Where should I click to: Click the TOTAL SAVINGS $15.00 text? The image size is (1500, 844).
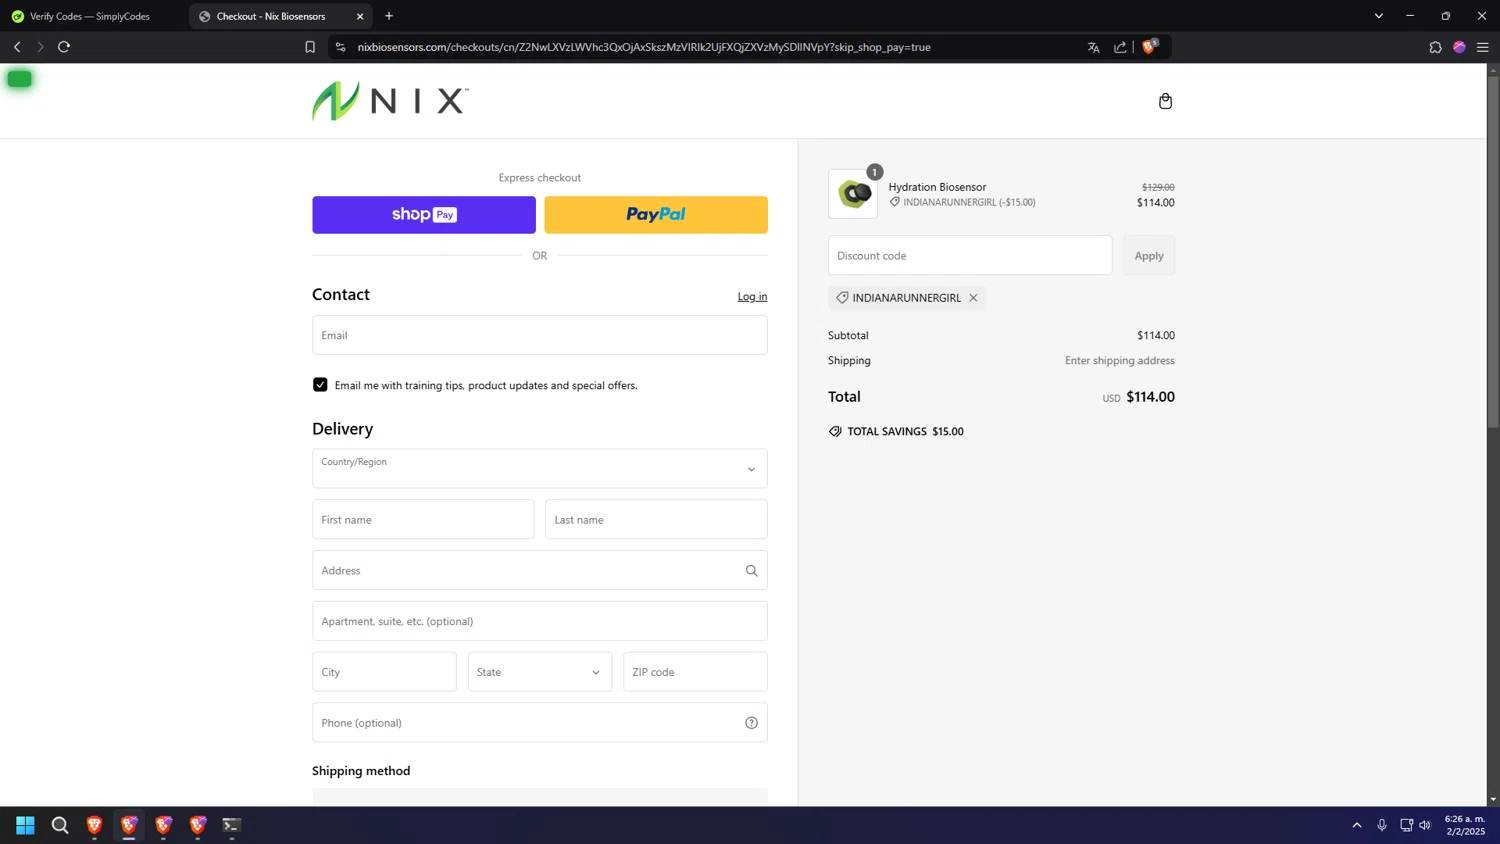tap(905, 432)
